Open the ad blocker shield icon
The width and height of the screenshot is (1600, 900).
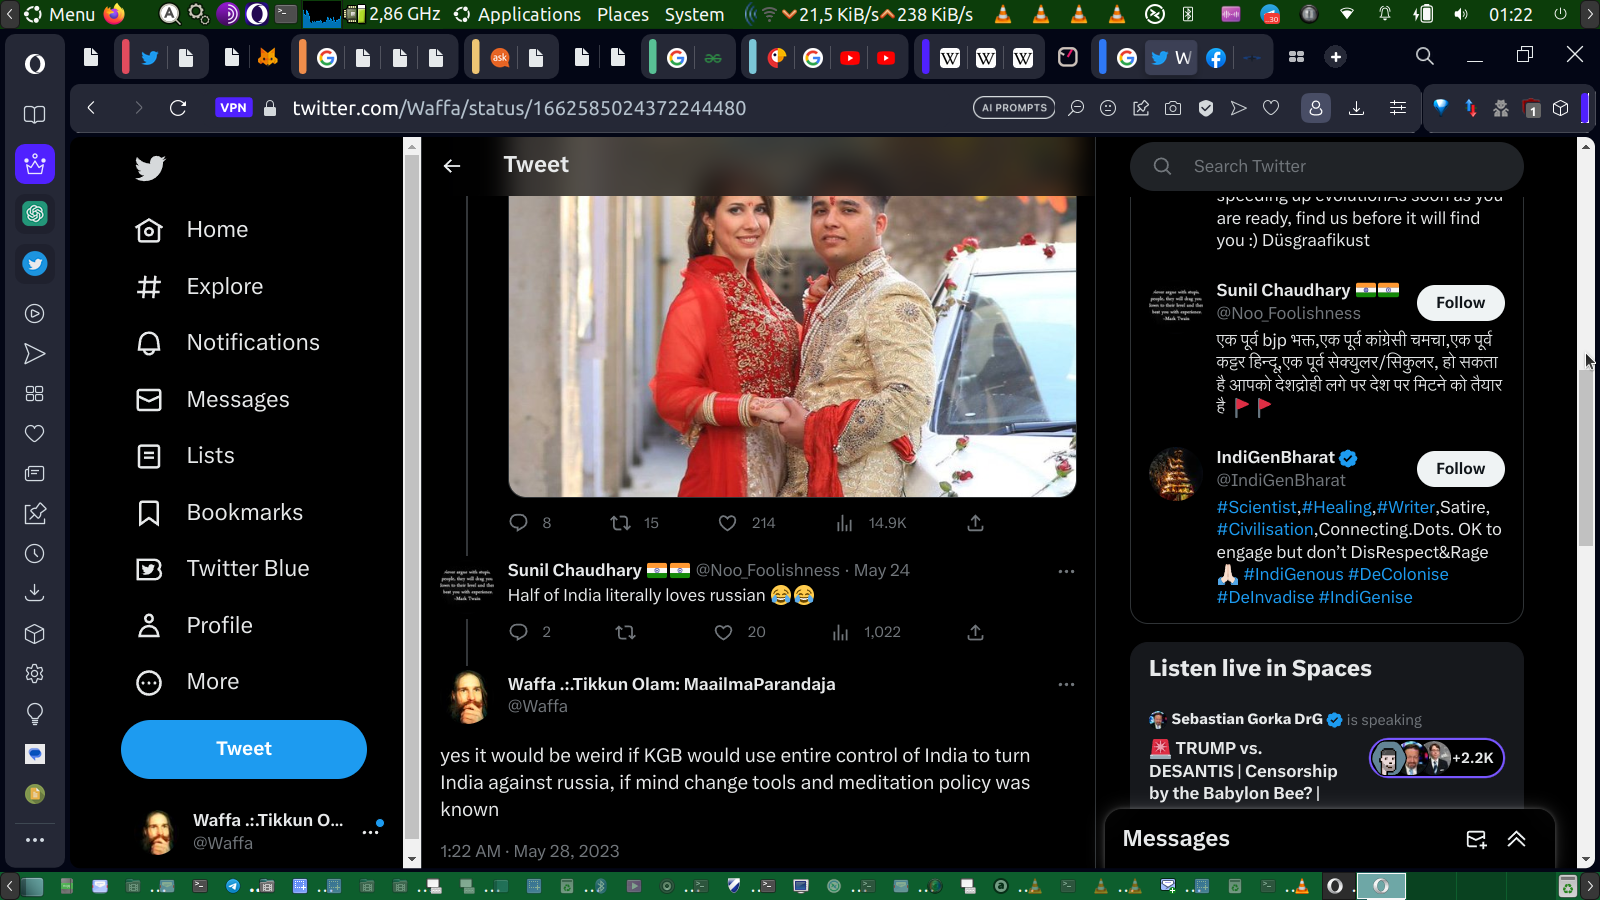[x=1206, y=108]
